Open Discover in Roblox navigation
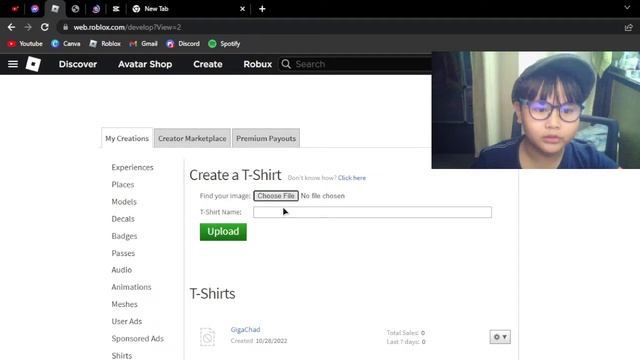This screenshot has width=640, height=360. coord(78,64)
